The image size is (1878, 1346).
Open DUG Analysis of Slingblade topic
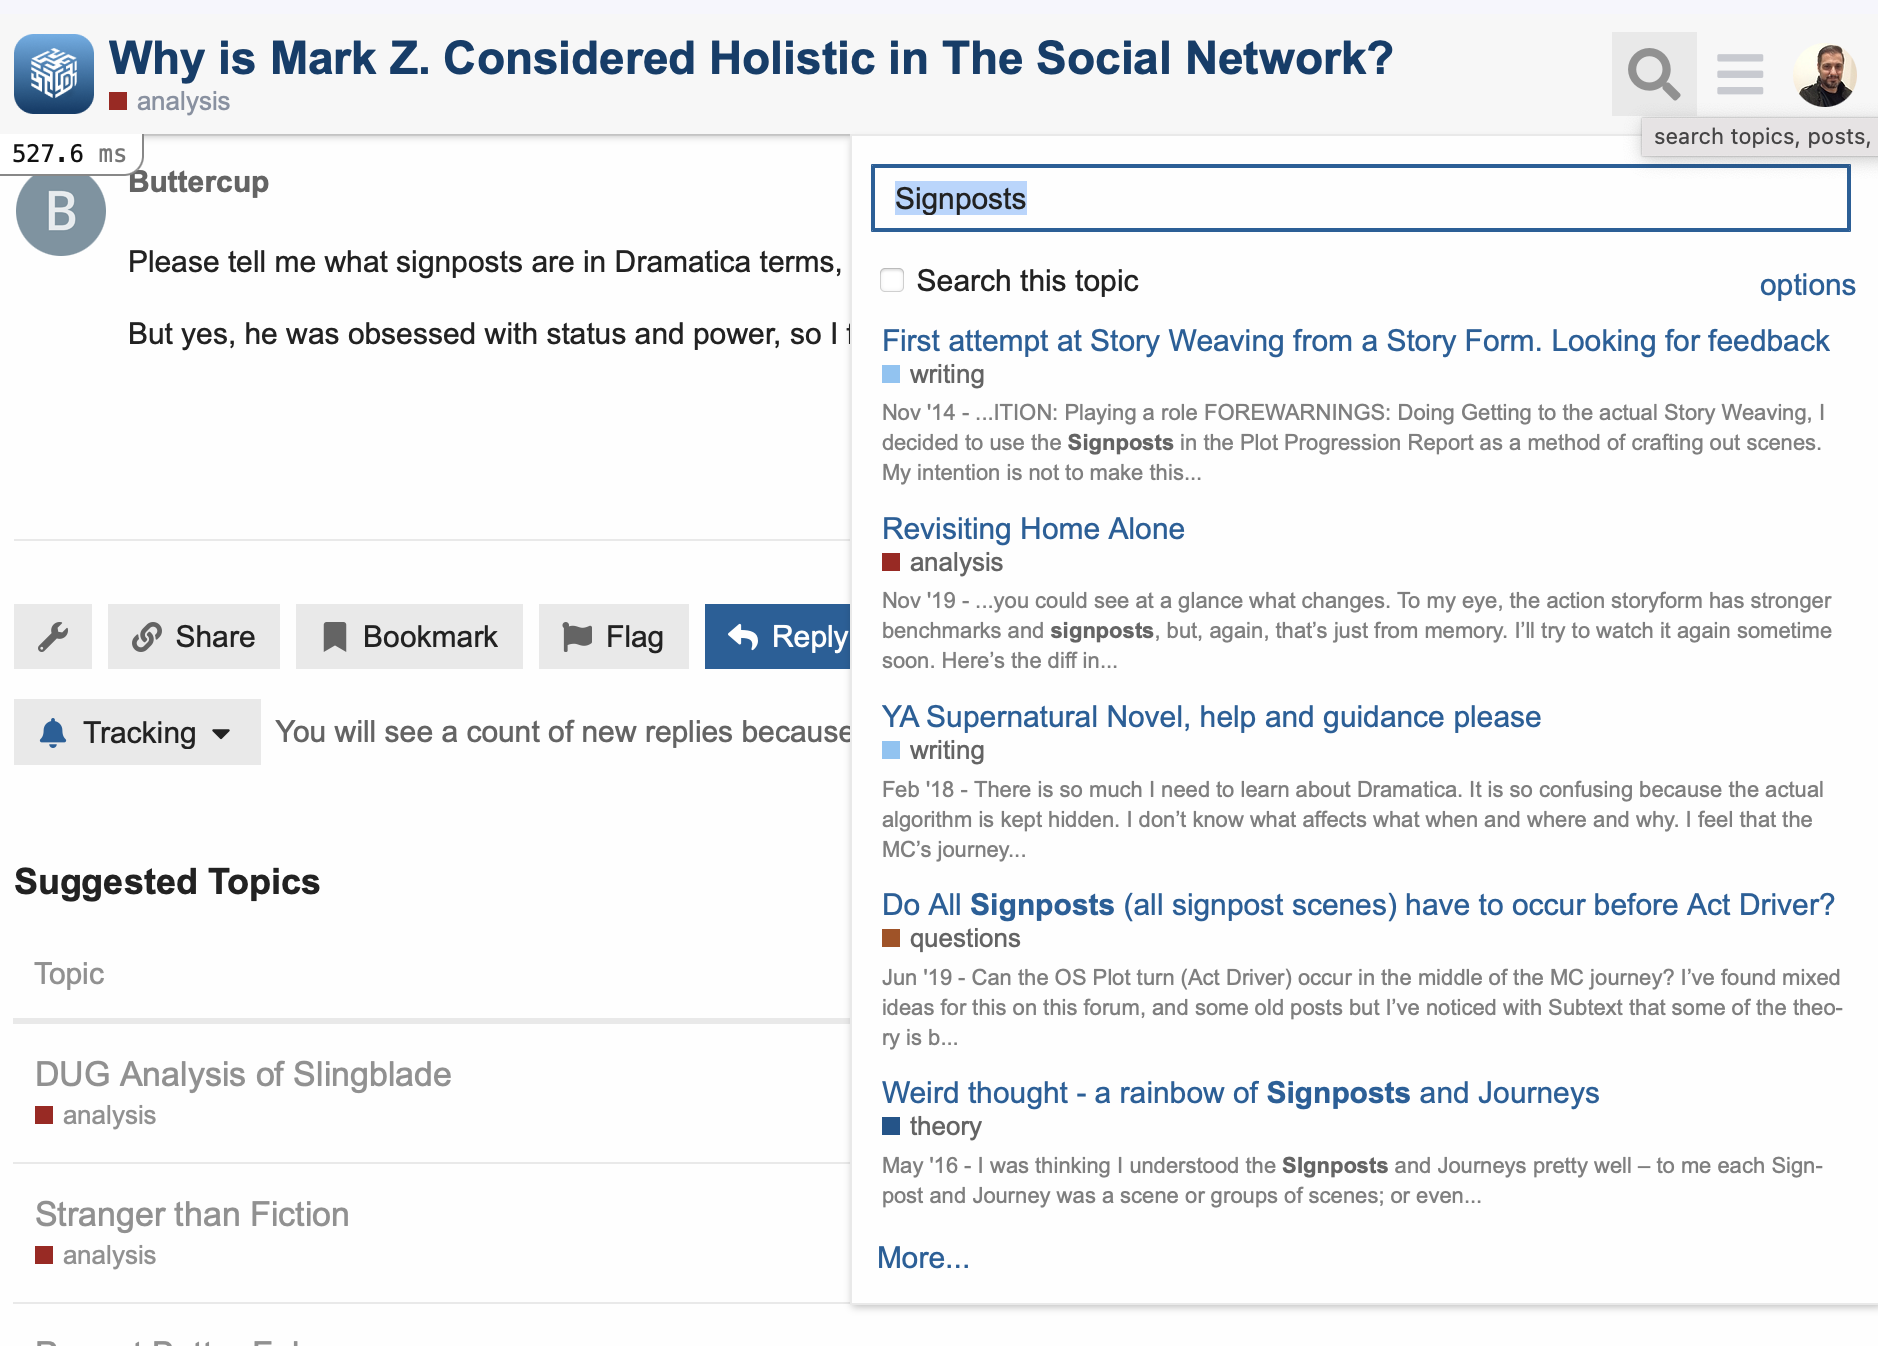click(x=243, y=1074)
